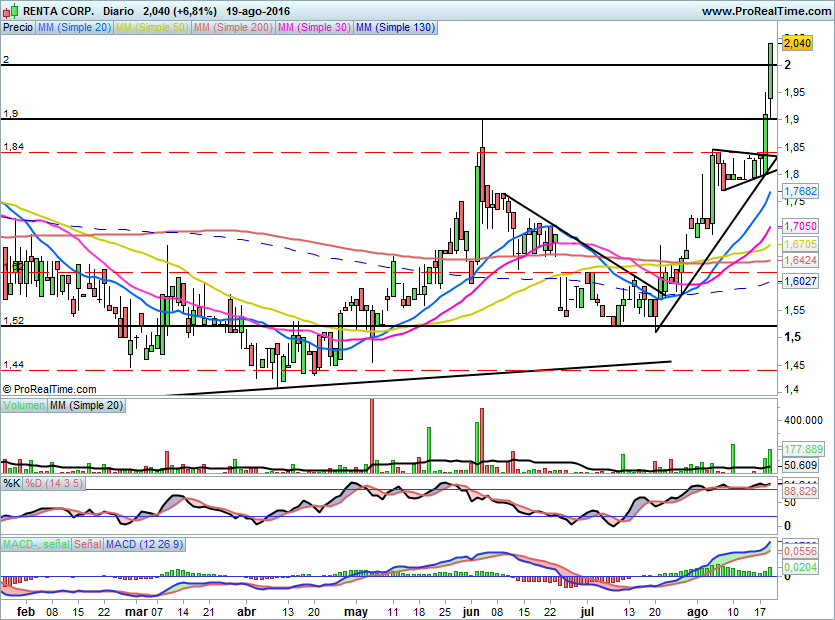
Task: Click the yellow 2,040 current price tag
Action: (798, 43)
